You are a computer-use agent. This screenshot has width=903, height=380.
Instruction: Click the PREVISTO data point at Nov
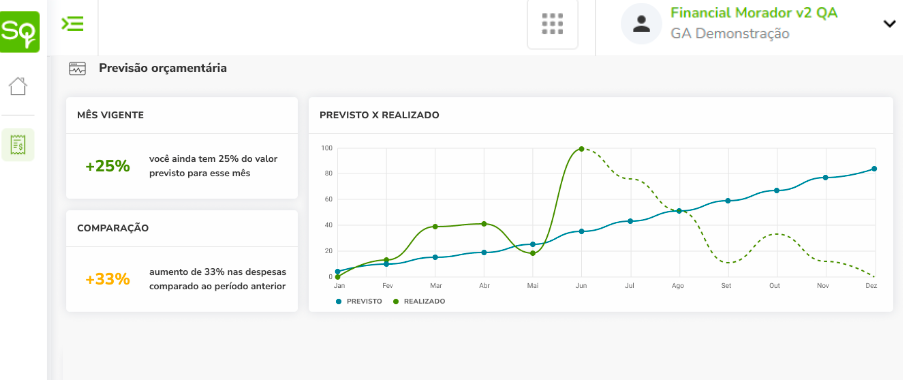click(x=825, y=177)
